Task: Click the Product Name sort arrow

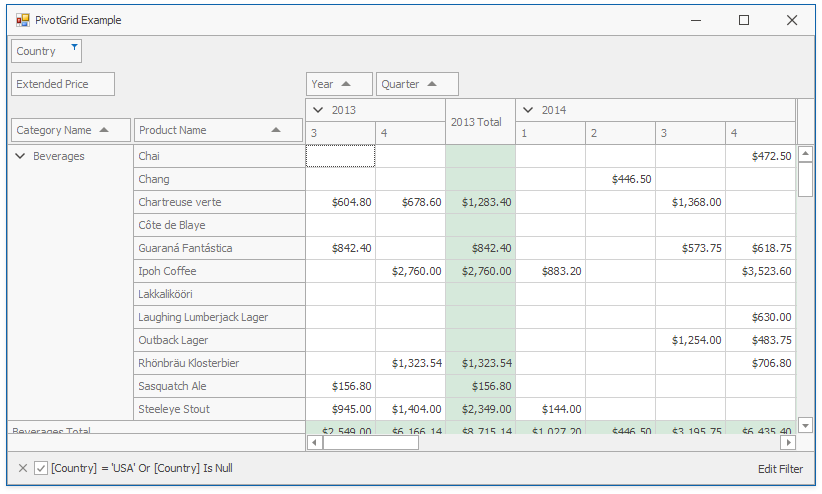Action: [x=276, y=130]
